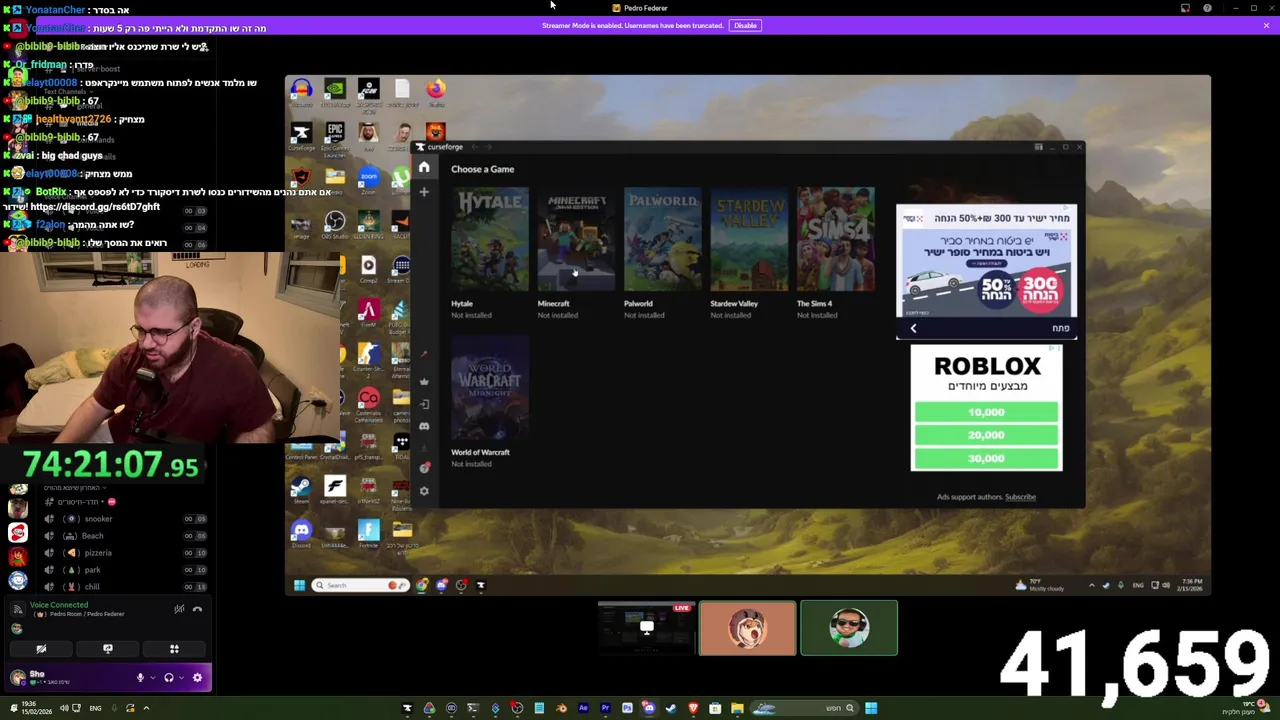Click Share Your Screen button in voice panel
The height and width of the screenshot is (720, 1280).
coord(108,649)
